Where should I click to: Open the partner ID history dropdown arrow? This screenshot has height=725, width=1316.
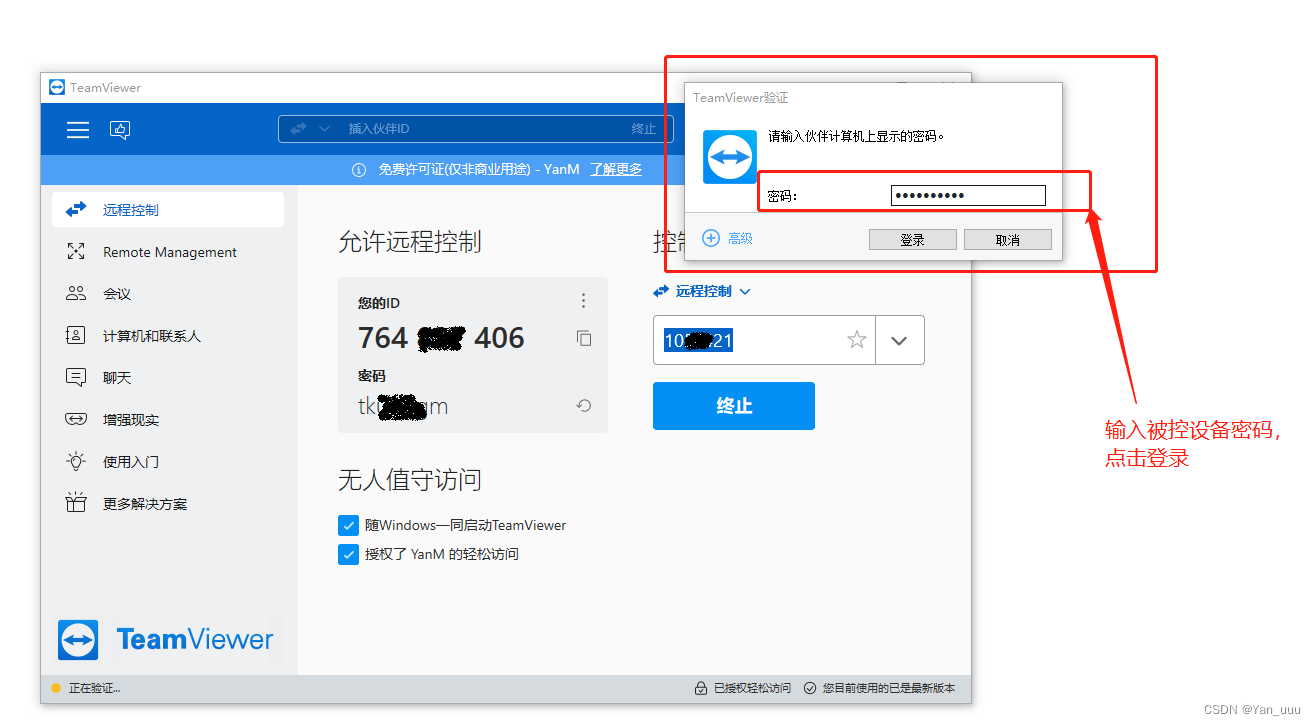tap(899, 340)
